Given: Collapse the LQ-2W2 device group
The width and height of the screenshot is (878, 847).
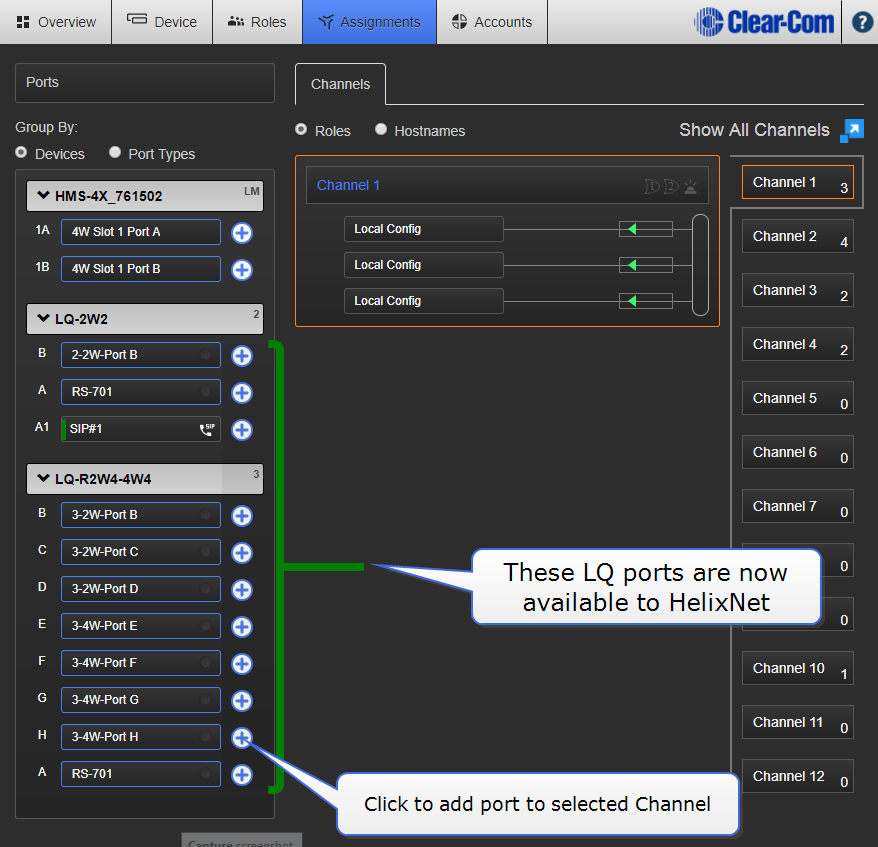Looking at the screenshot, I should tap(43, 319).
